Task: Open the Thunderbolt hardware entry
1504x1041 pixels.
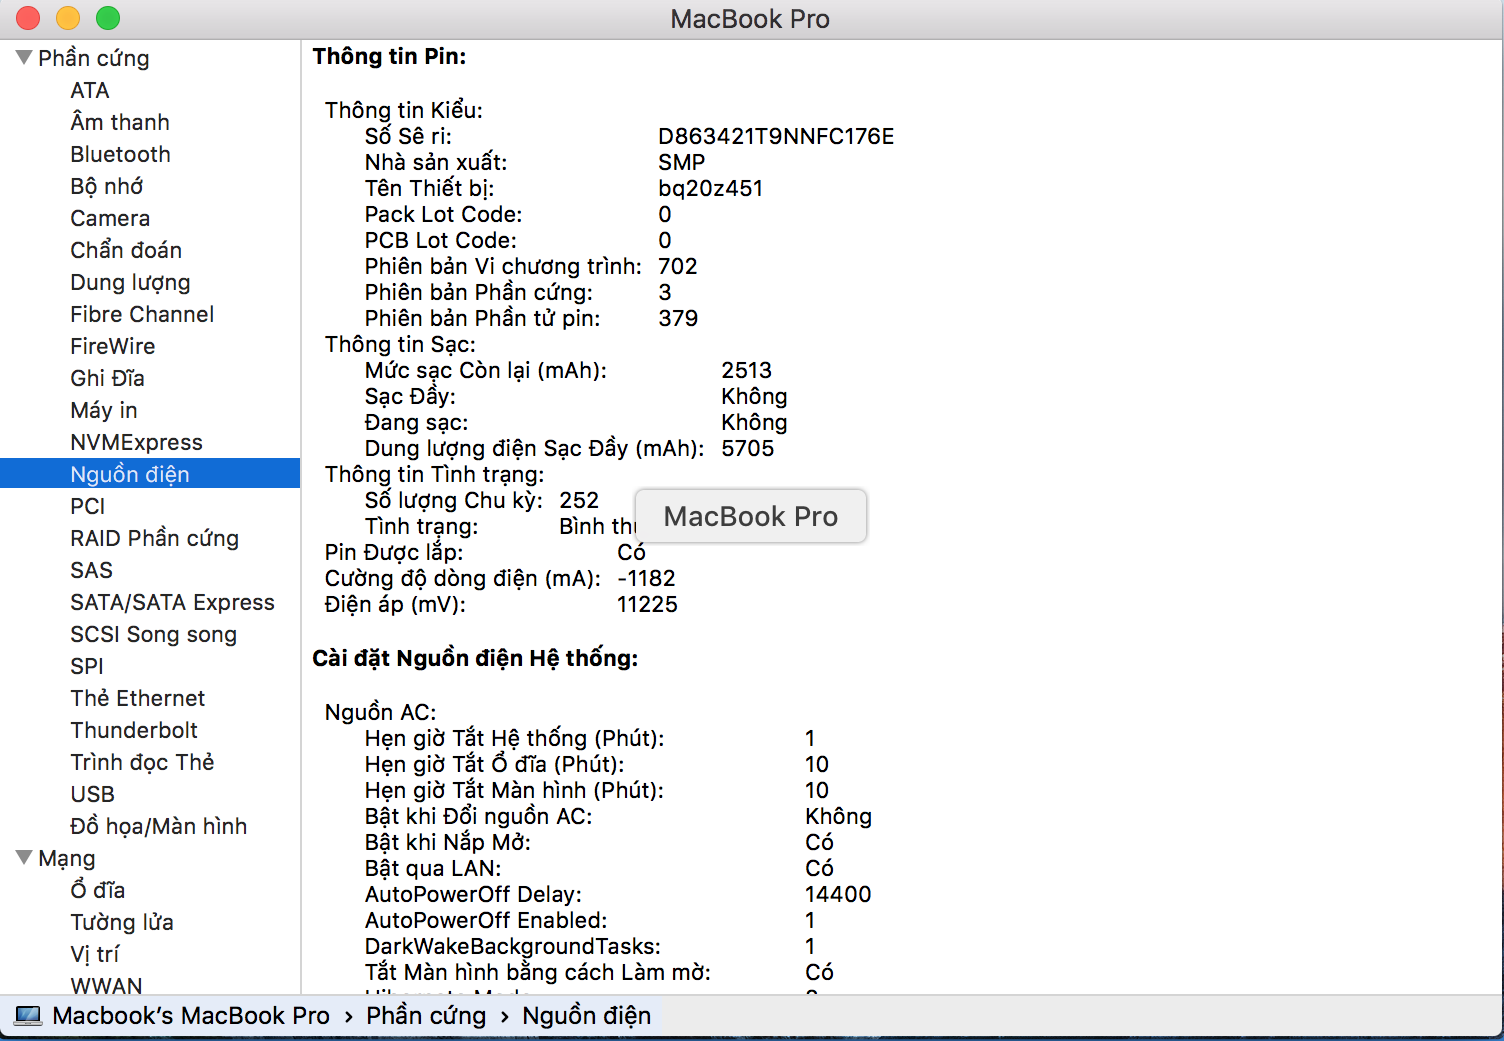Action: point(134,730)
